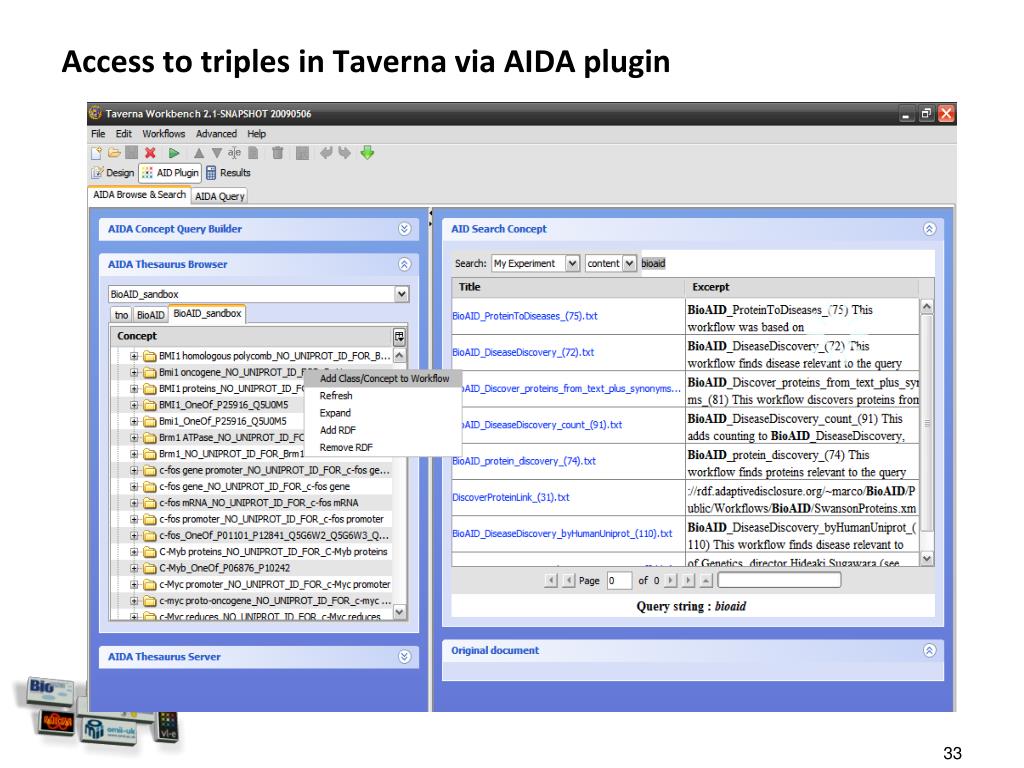Viewport: 1024px width, 768px height.
Task: Click the grey up-triangle toolbar icon
Action: pos(199,153)
